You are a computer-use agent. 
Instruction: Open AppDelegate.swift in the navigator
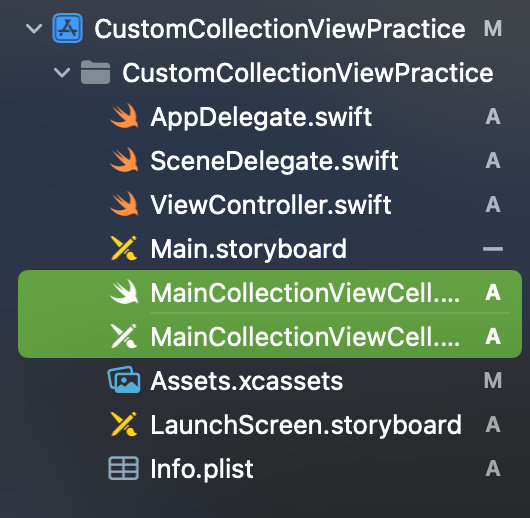(261, 117)
